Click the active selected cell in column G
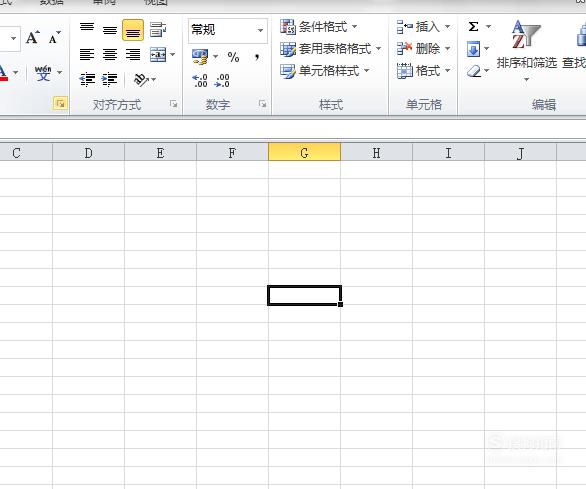 click(304, 295)
